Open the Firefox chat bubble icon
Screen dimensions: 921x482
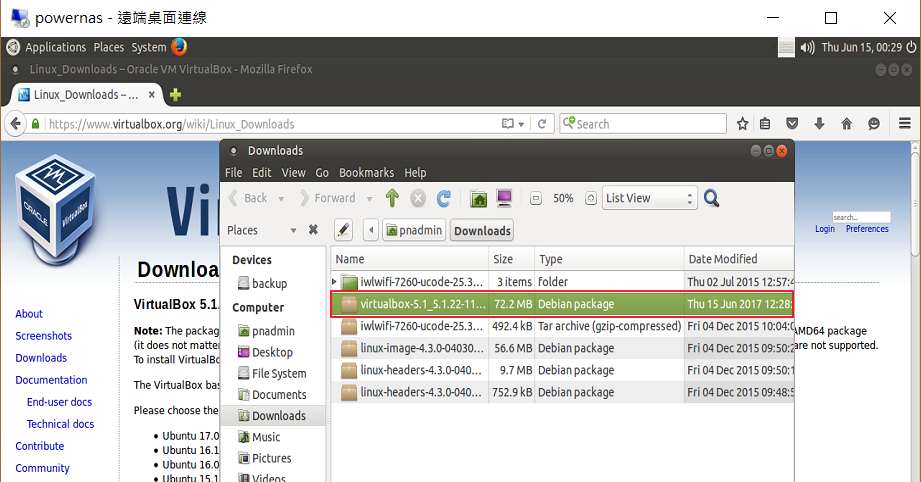(874, 124)
